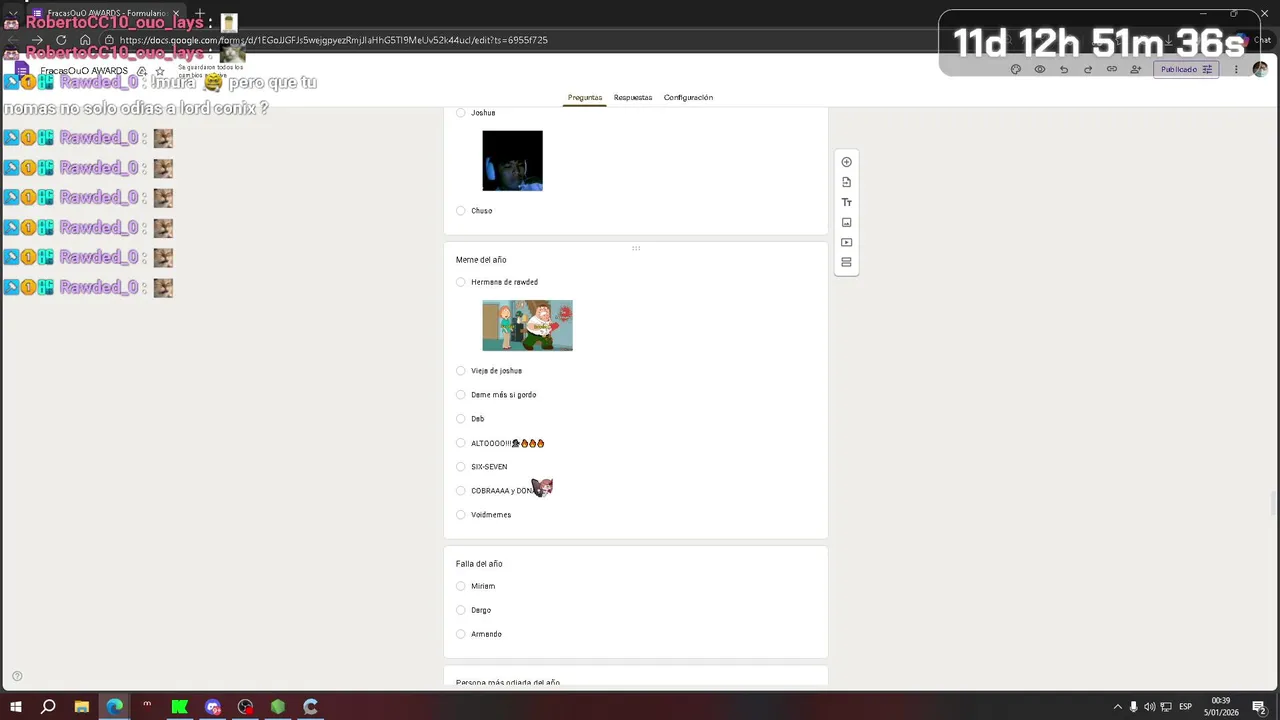Viewport: 1280px width, 720px height.
Task: Open the green cube taskbar app
Action: click(278, 707)
